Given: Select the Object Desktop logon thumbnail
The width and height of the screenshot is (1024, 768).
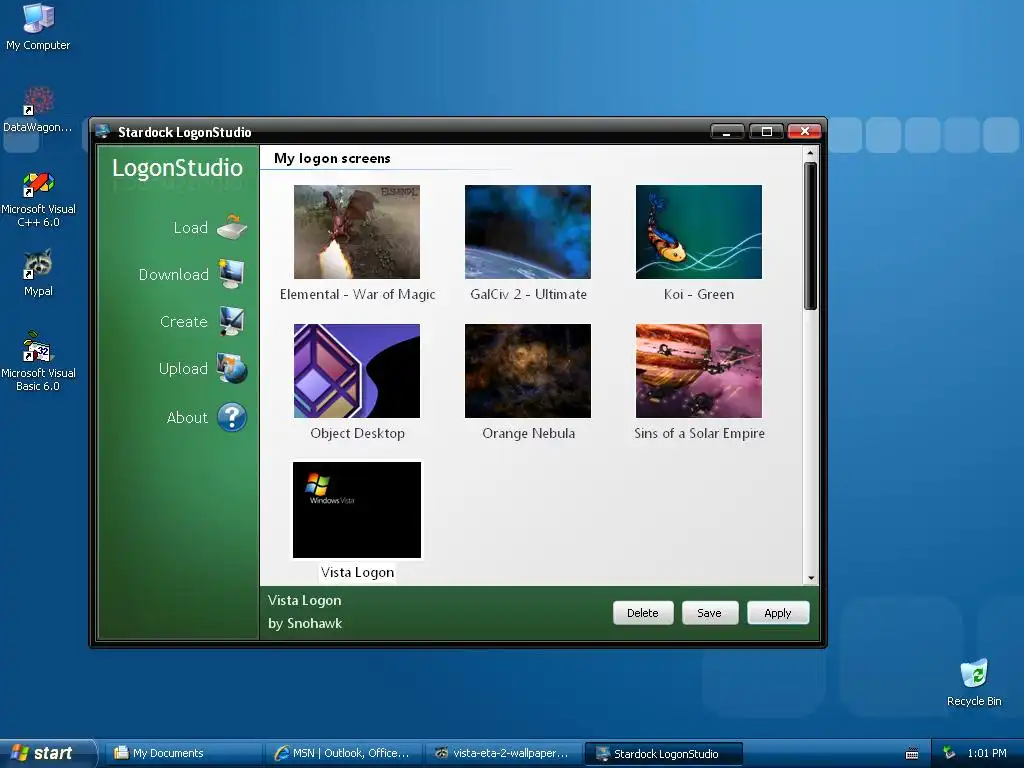Looking at the screenshot, I should 357,371.
